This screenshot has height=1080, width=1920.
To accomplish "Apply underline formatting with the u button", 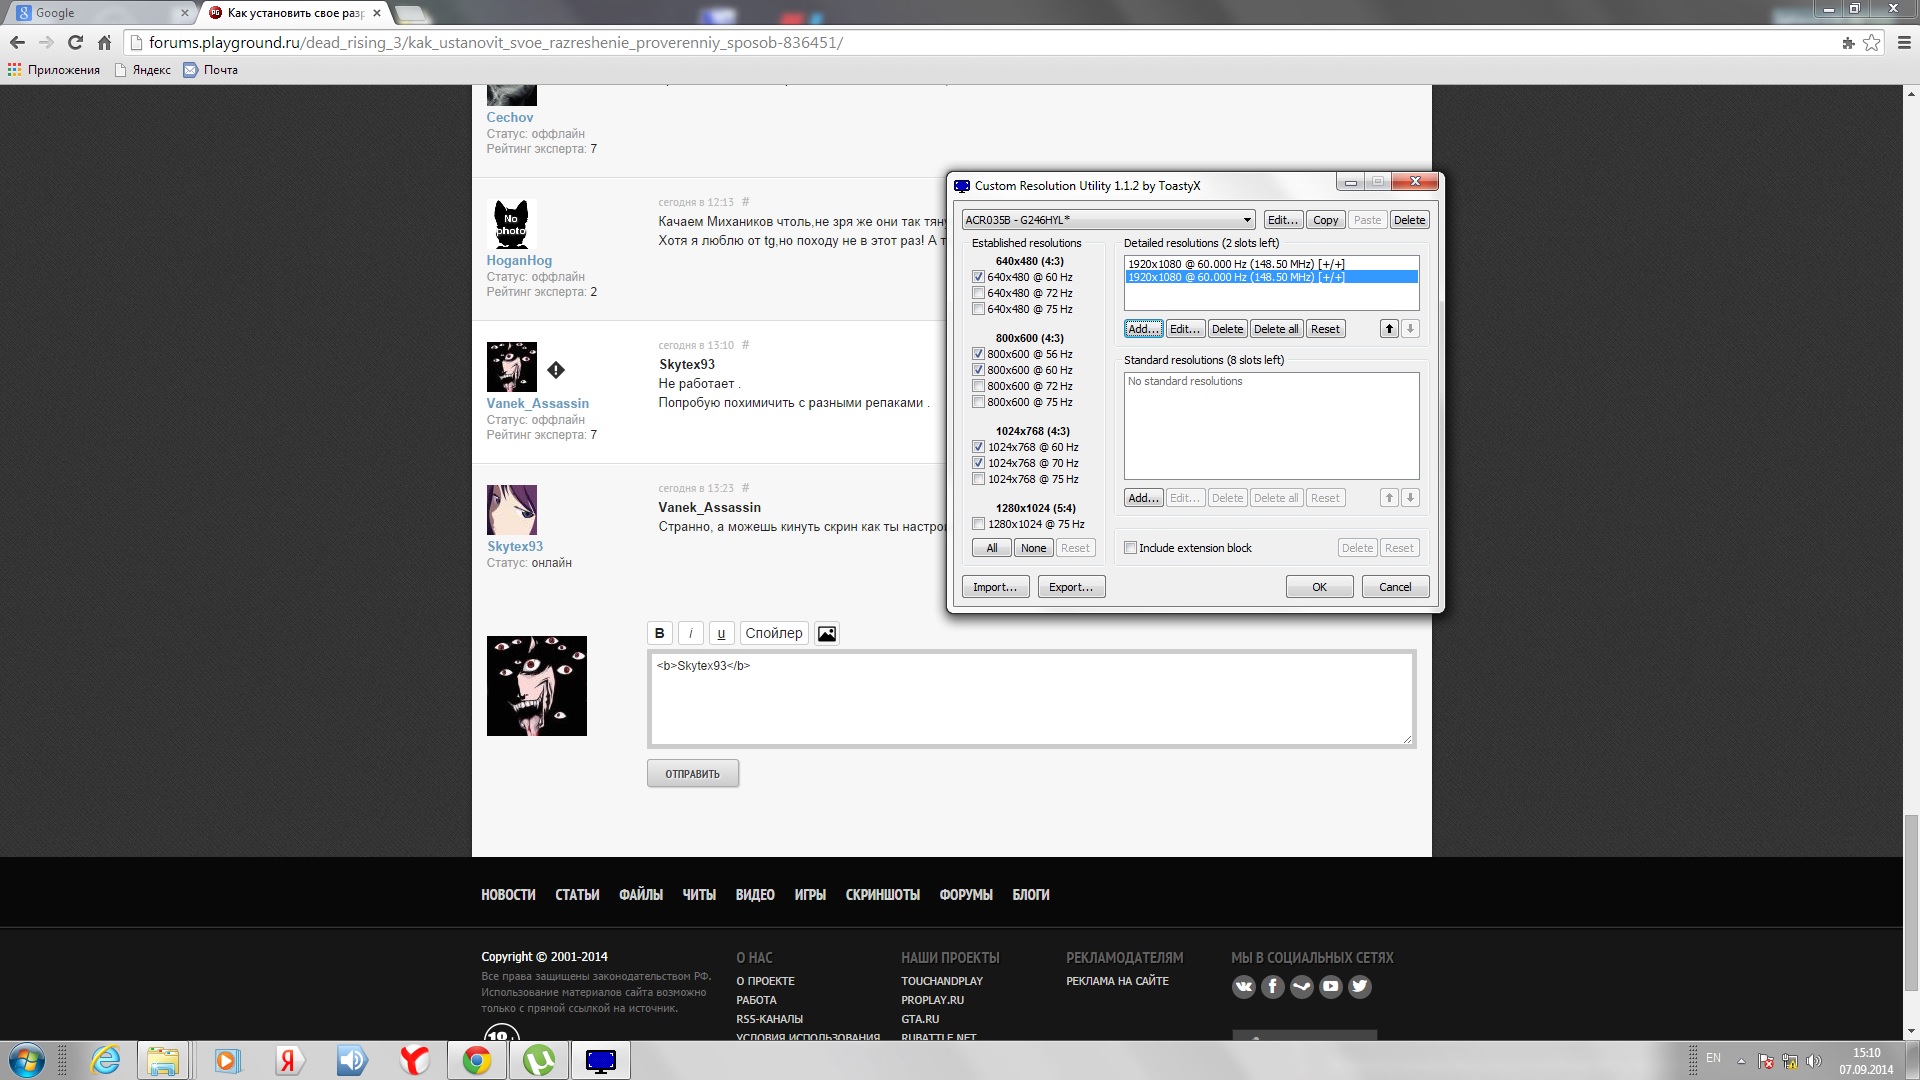I will coord(721,633).
